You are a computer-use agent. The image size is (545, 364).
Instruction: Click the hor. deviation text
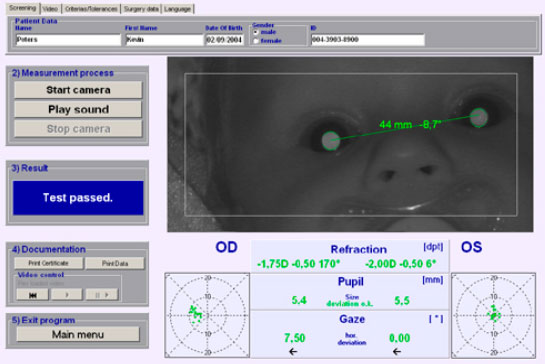[352, 339]
